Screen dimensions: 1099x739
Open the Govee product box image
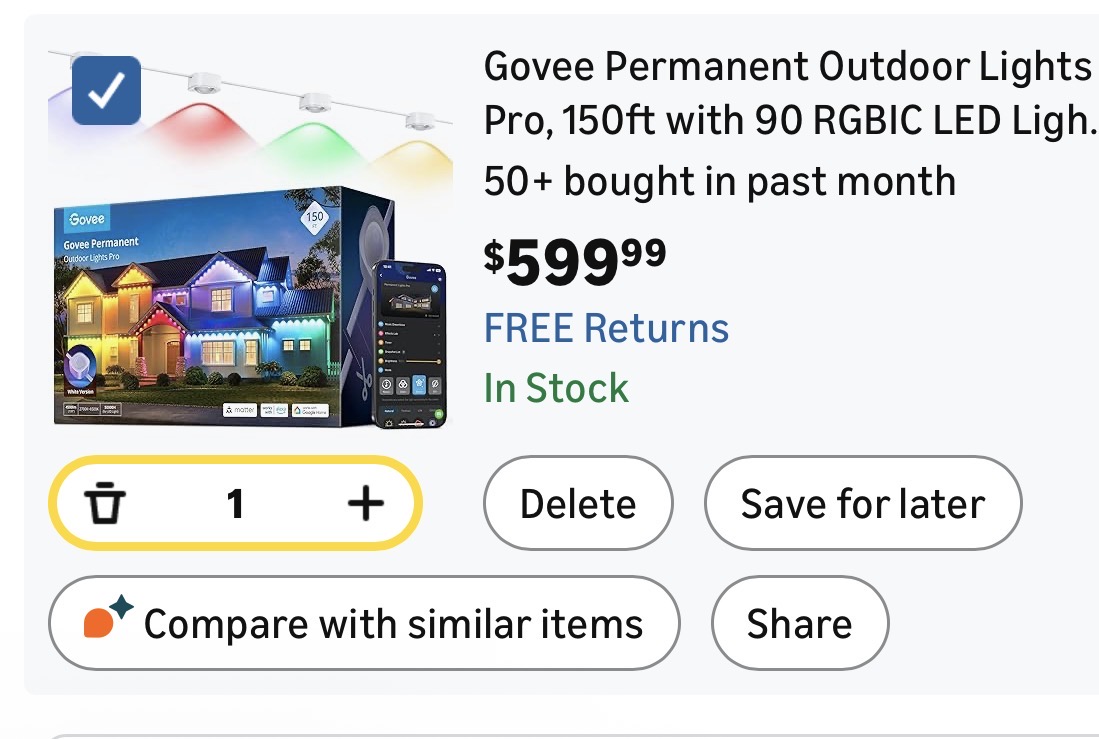click(210, 305)
